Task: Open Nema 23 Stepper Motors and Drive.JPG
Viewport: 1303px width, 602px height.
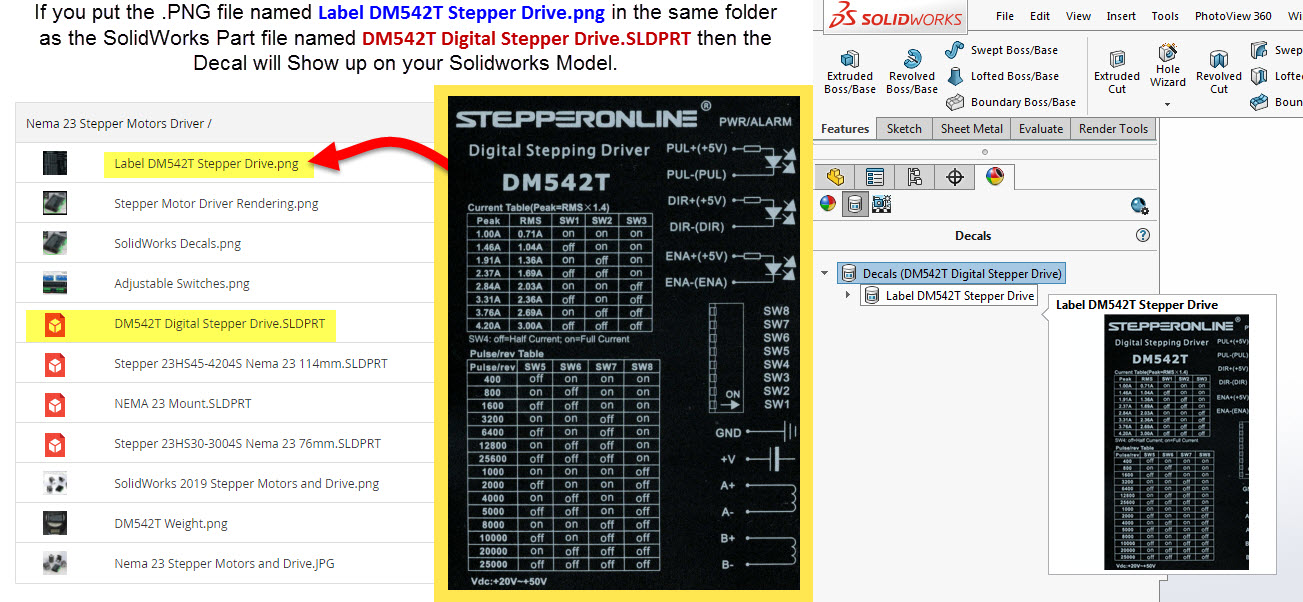Action: pyautogui.click(x=224, y=564)
